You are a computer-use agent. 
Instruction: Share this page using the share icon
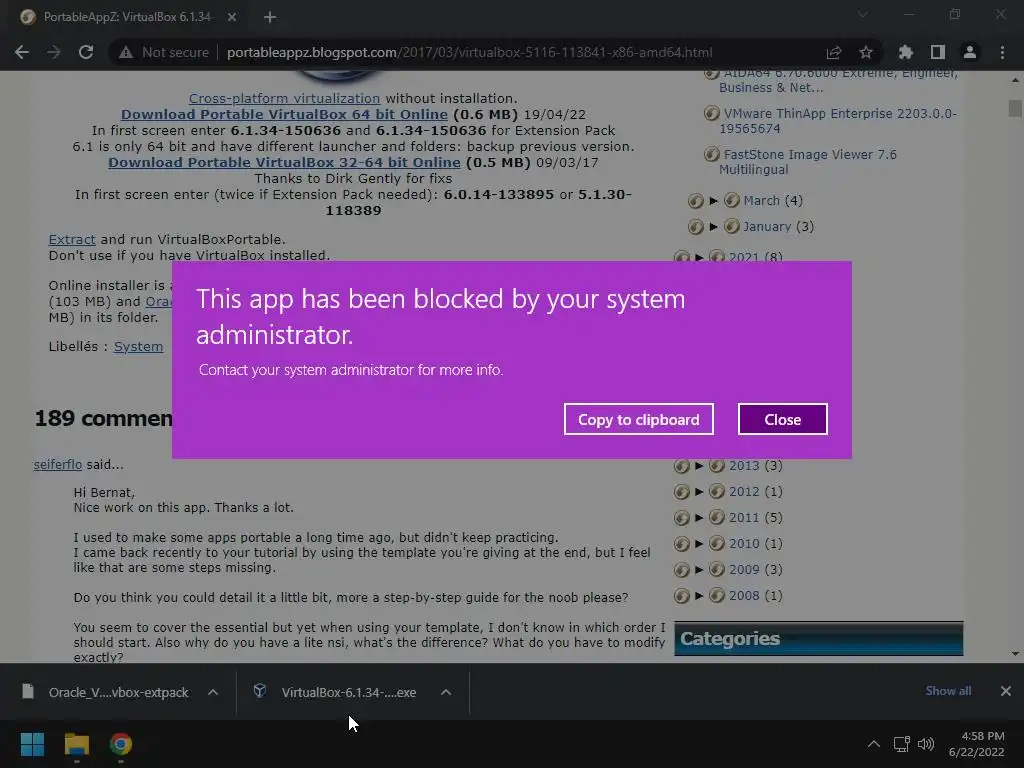(x=833, y=52)
